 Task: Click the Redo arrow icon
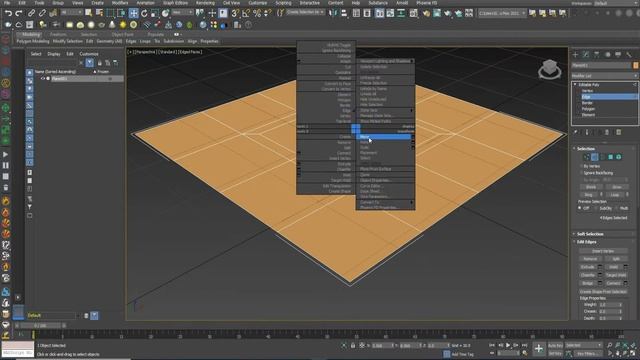point(18,13)
